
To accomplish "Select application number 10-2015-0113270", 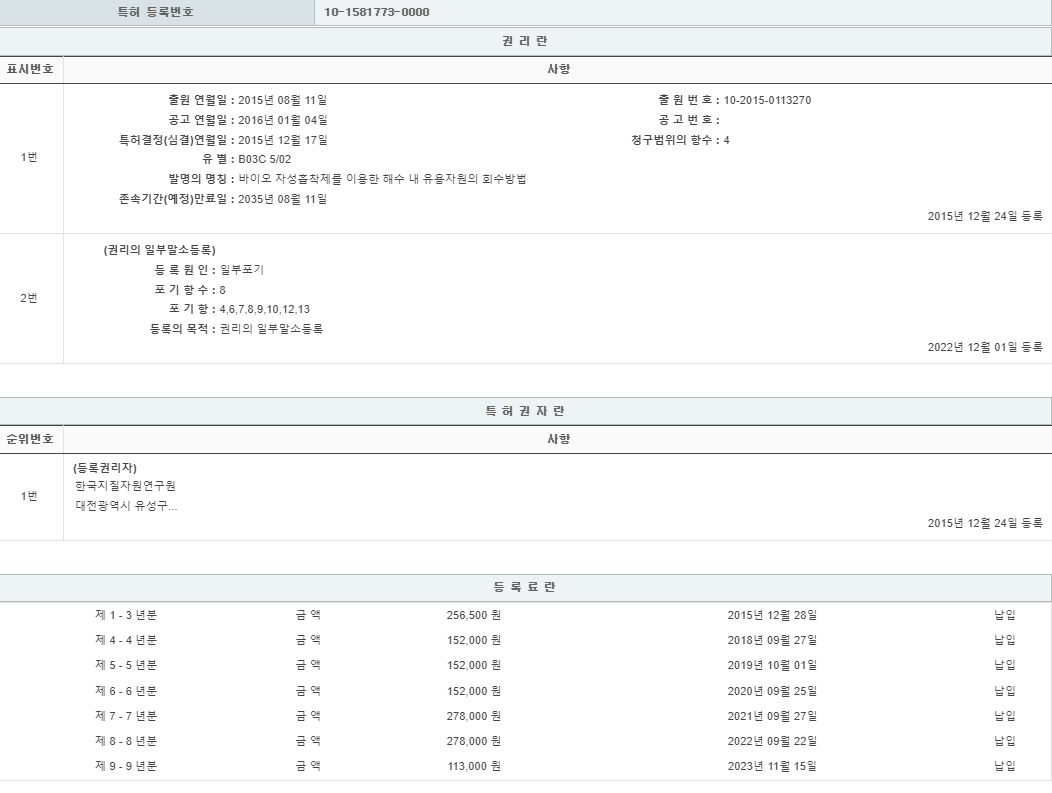I will [767, 100].
